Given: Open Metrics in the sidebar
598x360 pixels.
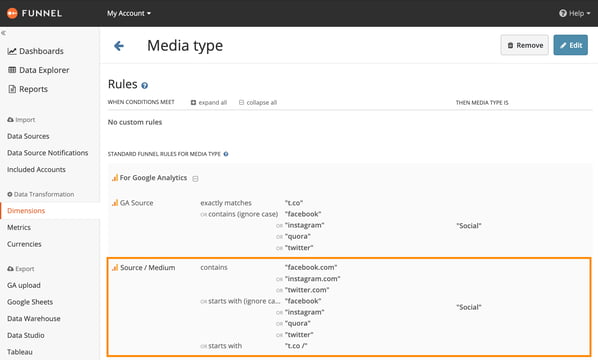Looking at the screenshot, I should [x=19, y=227].
